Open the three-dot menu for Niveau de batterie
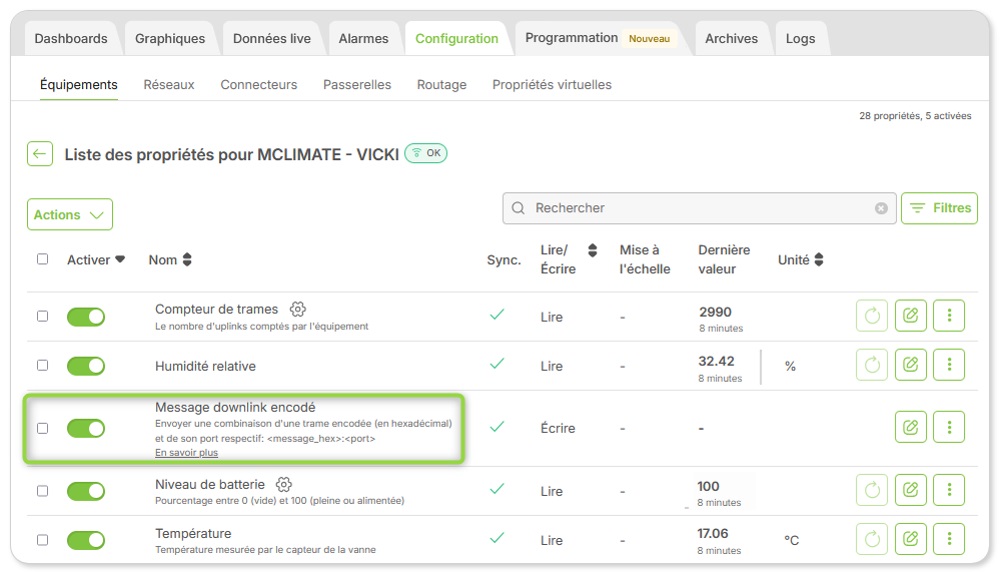 click(949, 490)
